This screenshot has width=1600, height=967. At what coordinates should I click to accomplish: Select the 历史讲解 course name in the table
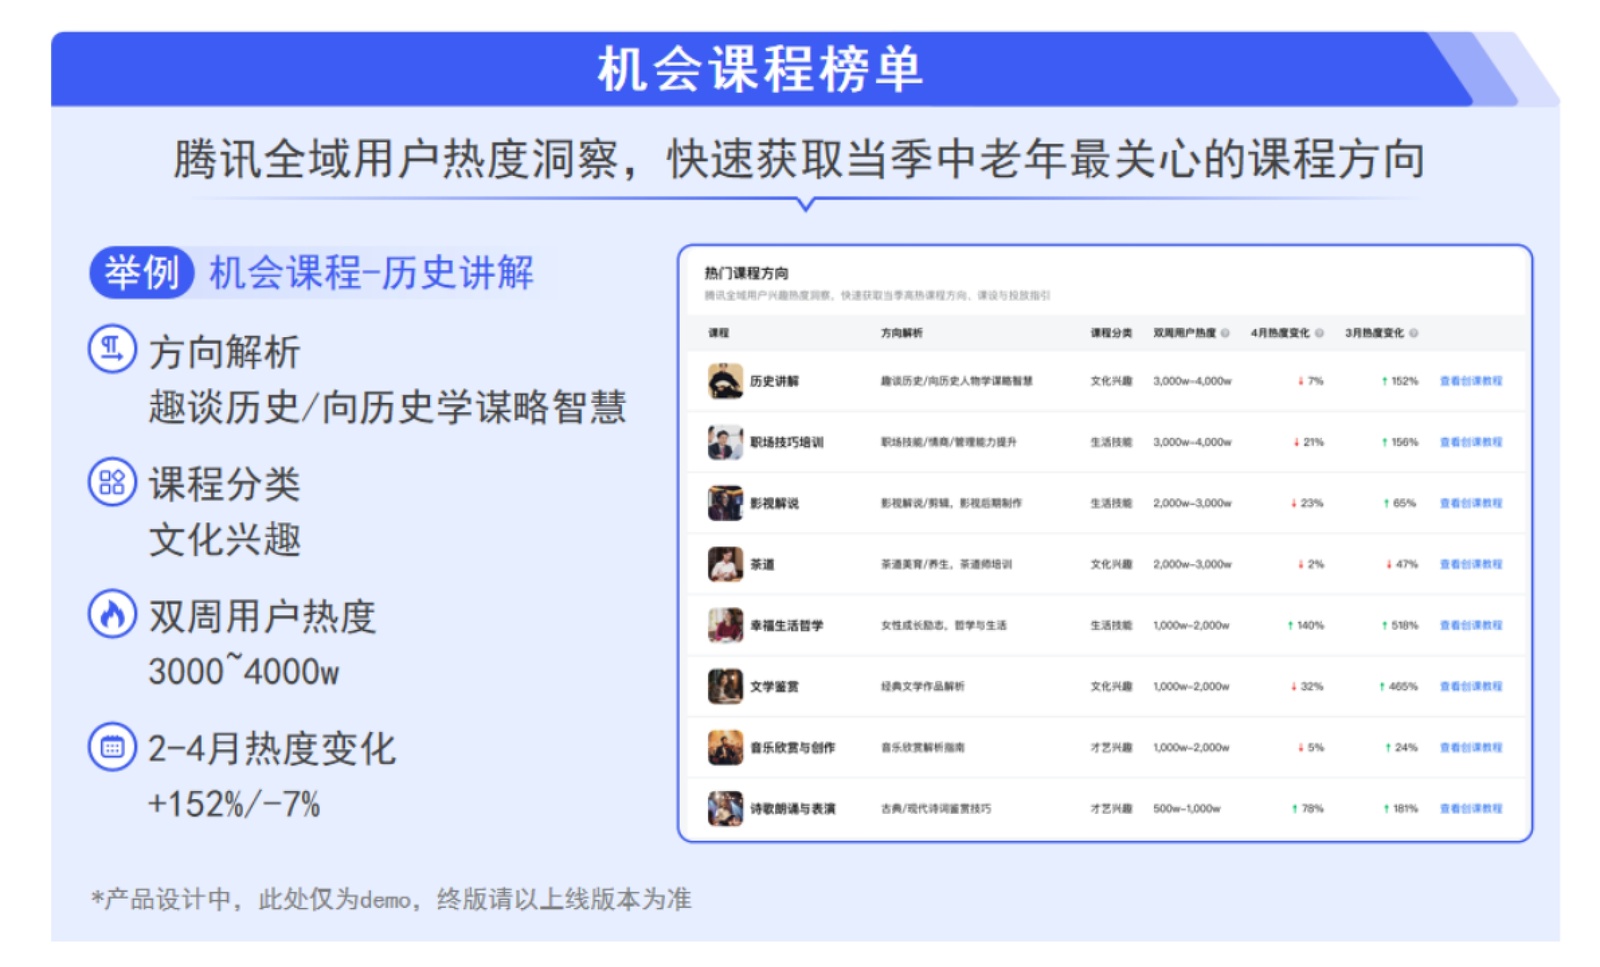pyautogui.click(x=774, y=381)
